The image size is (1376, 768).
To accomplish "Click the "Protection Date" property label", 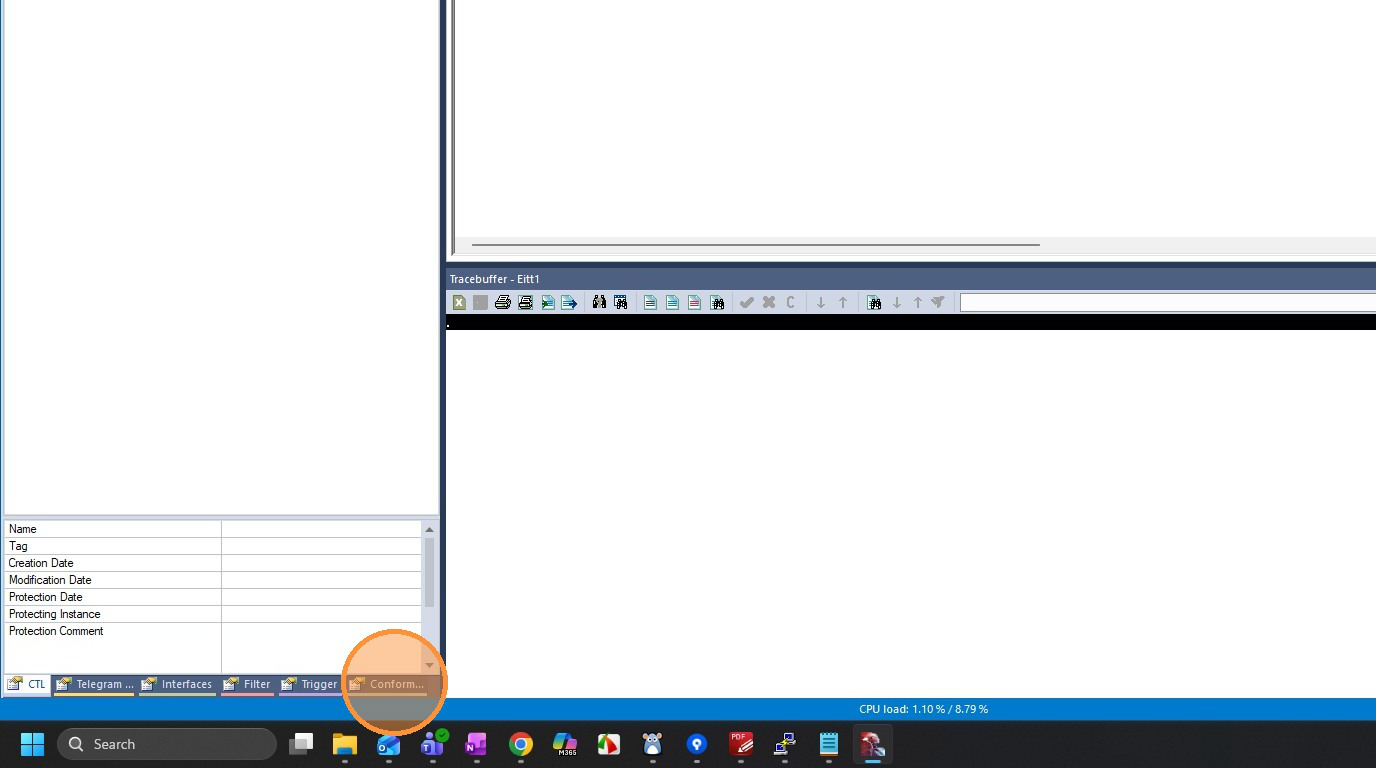I will point(46,597).
